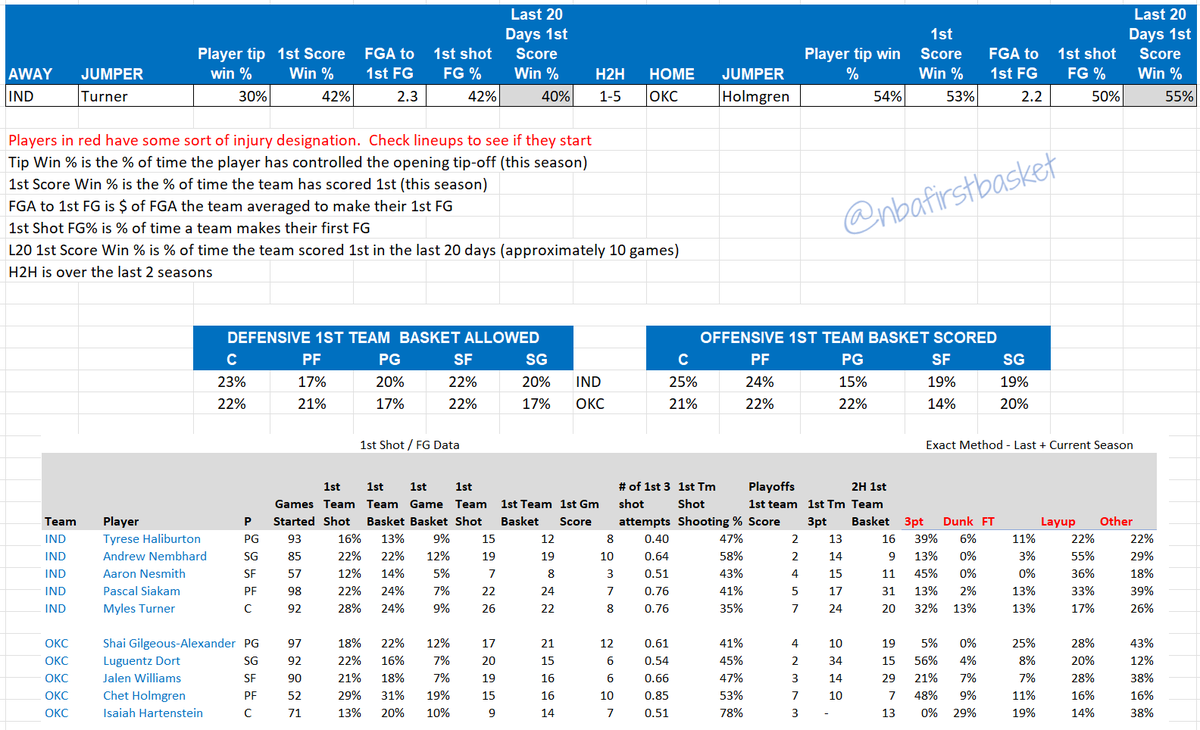Click the Aaron Nesmith player name
Screen dimensions: 1200x730
(x=144, y=574)
